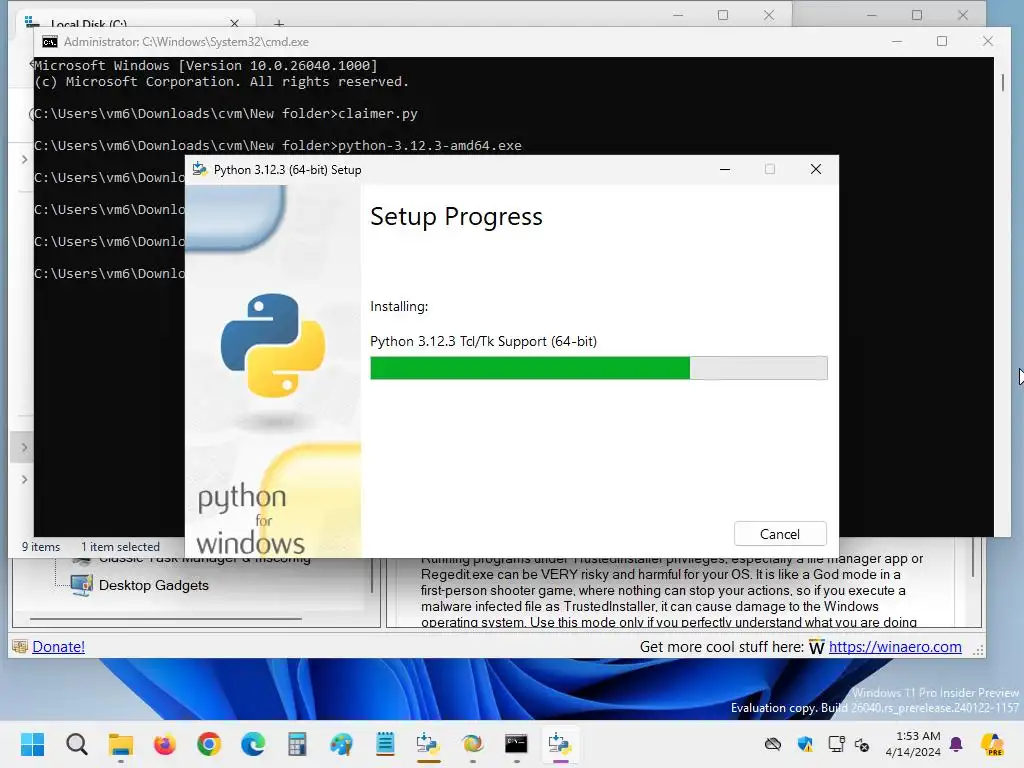This screenshot has width=1024, height=768.
Task: Click the Python Setup title bar icon
Action: pyautogui.click(x=200, y=169)
